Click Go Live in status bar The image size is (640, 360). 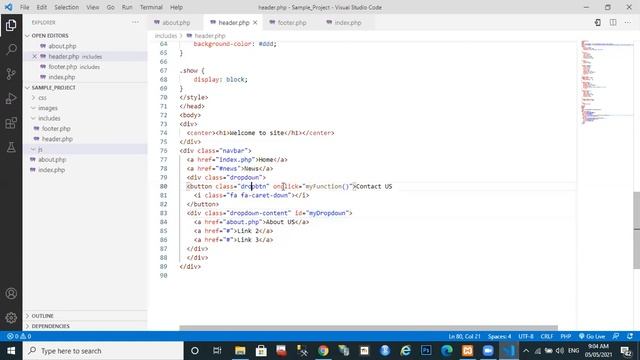[592, 336]
